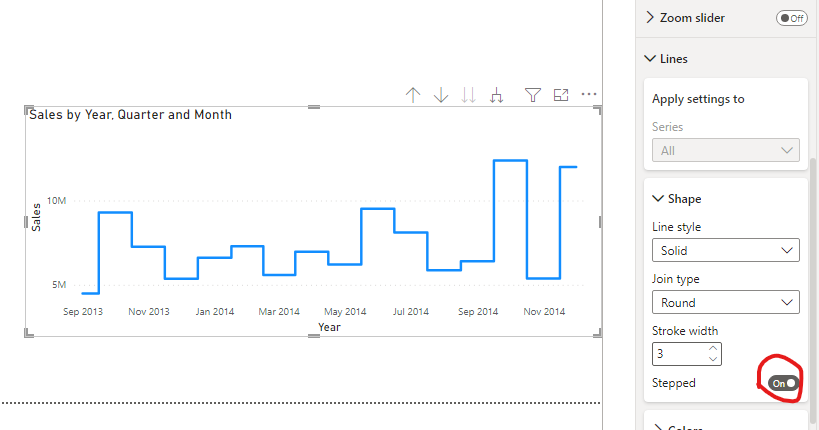The height and width of the screenshot is (430, 819).
Task: Click the Year x-axis title
Action: click(329, 327)
